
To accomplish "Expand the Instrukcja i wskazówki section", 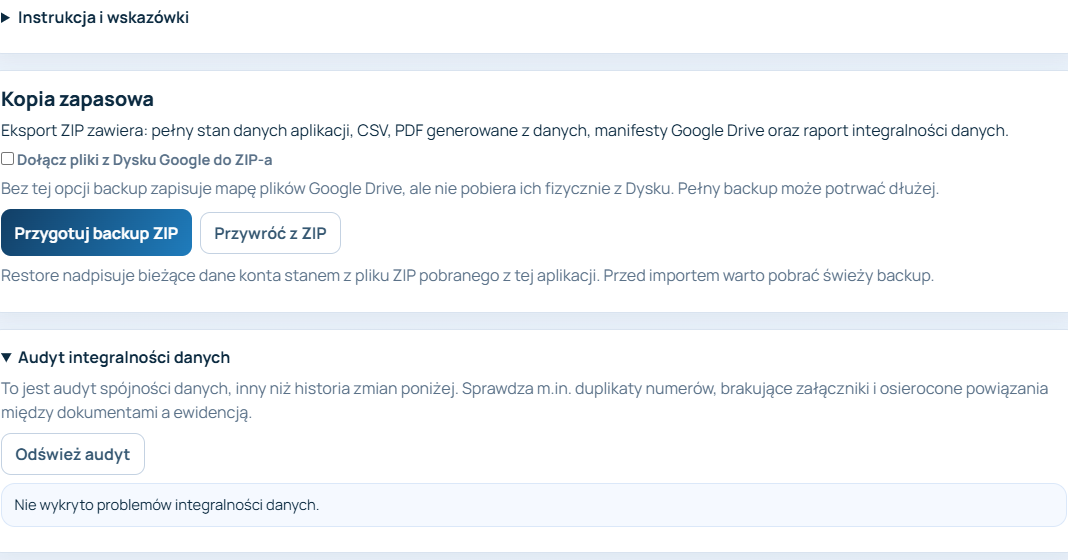I will (95, 18).
